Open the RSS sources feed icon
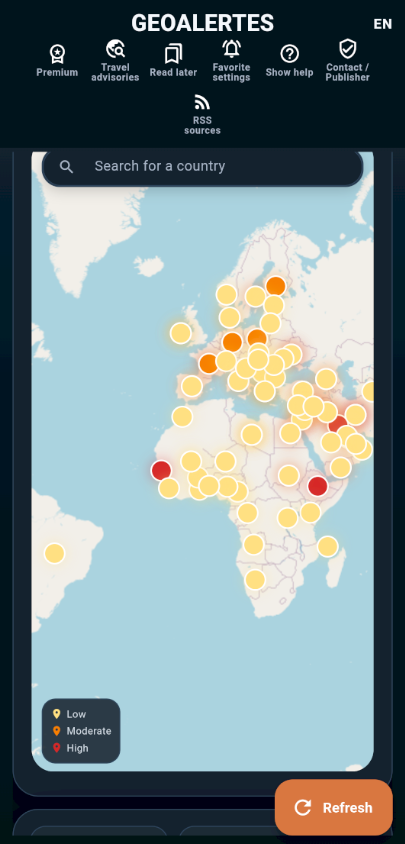 coord(202,102)
